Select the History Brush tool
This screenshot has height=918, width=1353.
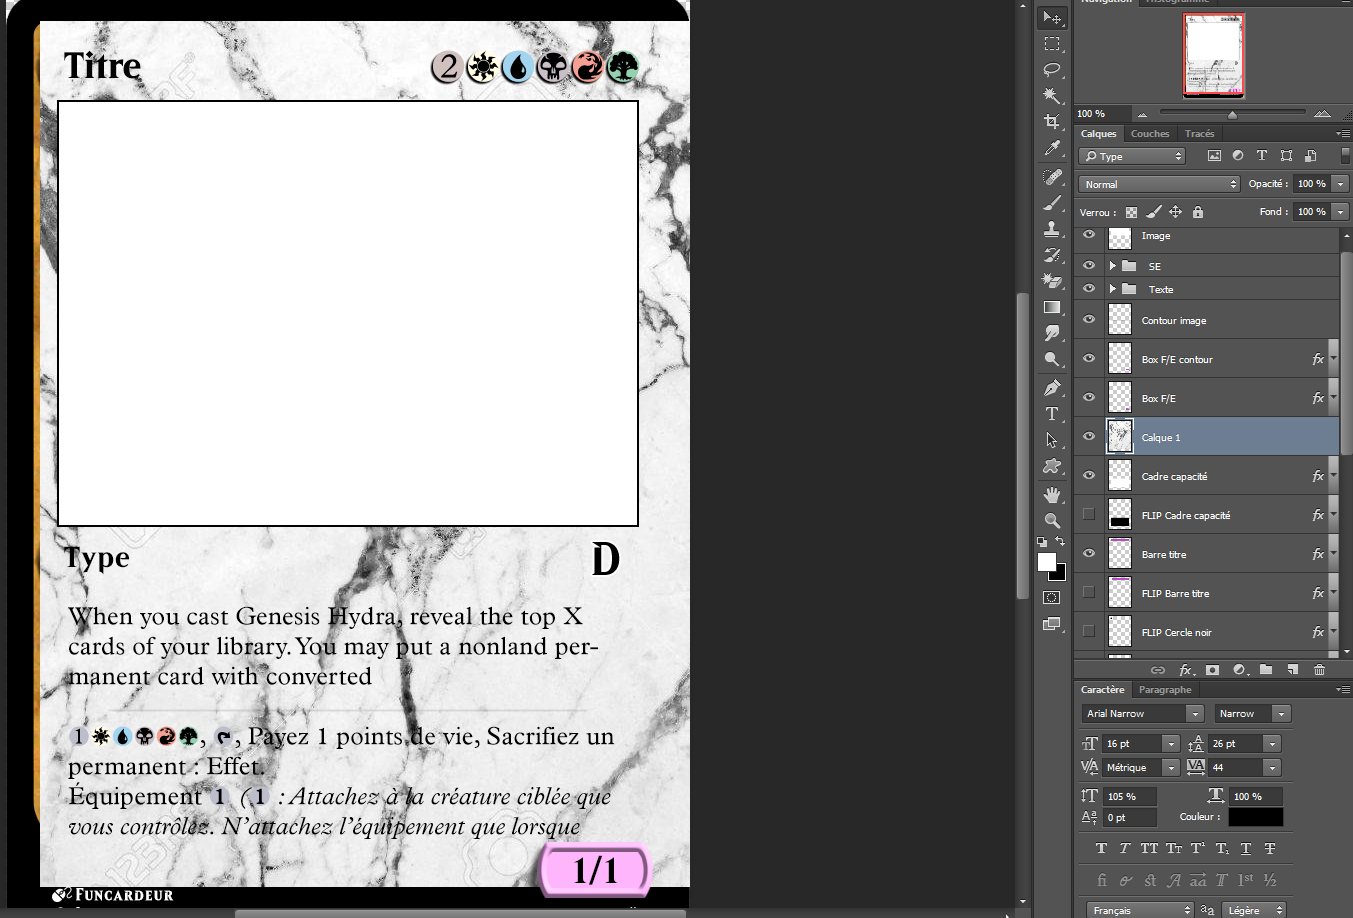(x=1052, y=255)
